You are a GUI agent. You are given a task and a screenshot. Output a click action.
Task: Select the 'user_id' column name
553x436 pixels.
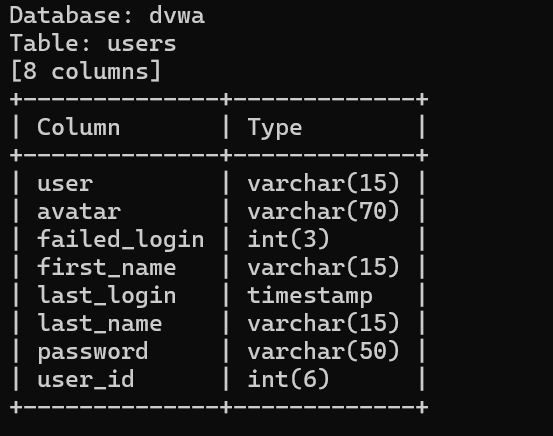click(x=86, y=380)
